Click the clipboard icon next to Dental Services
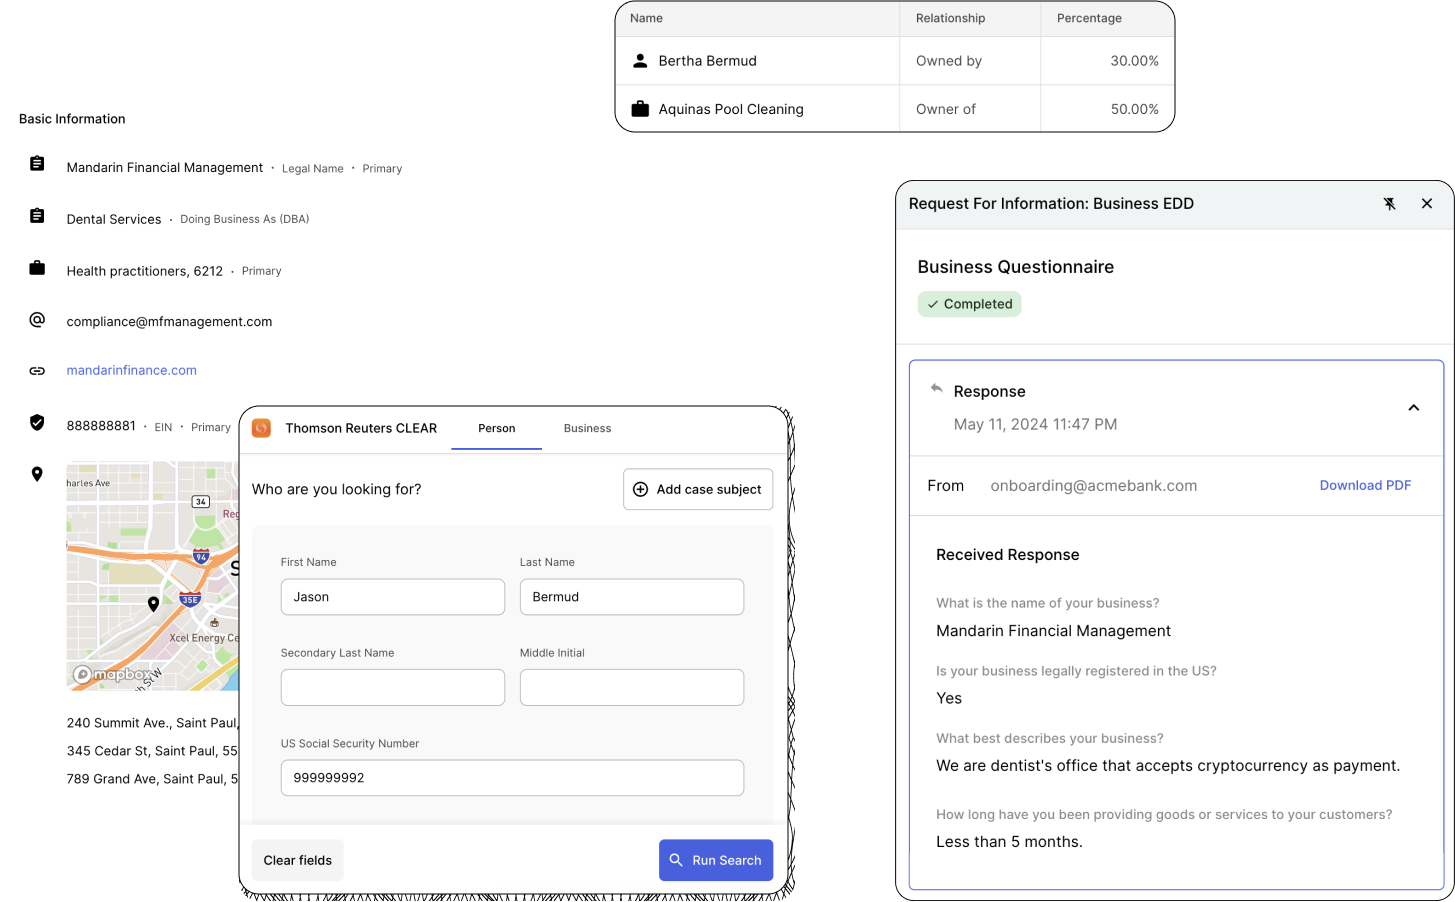Screen dimensions: 1455x902 (37, 216)
